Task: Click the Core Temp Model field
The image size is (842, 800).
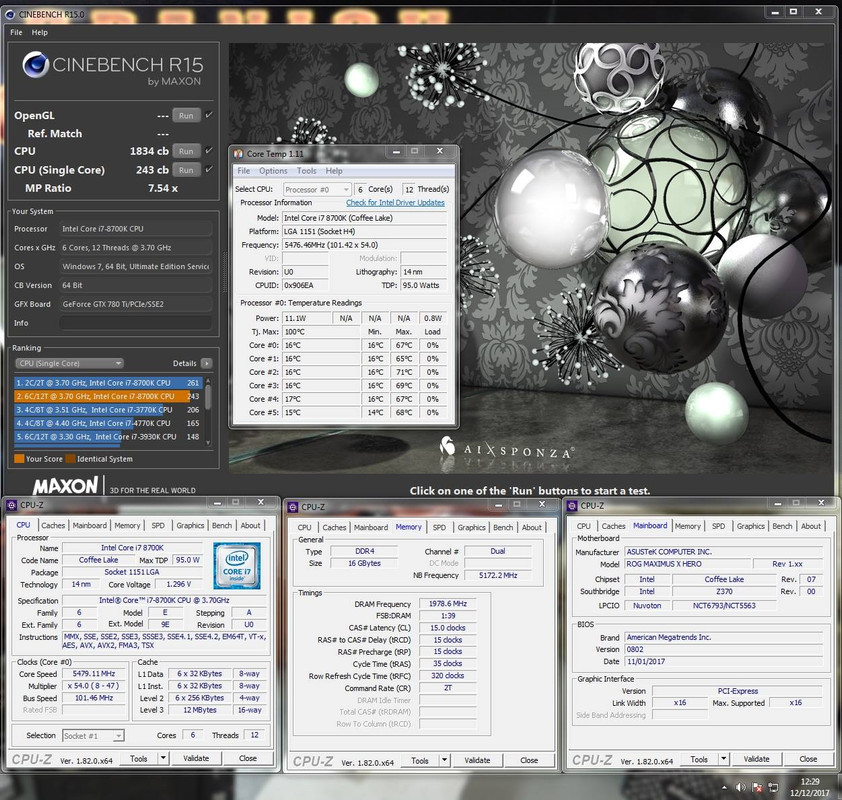Action: (x=365, y=218)
